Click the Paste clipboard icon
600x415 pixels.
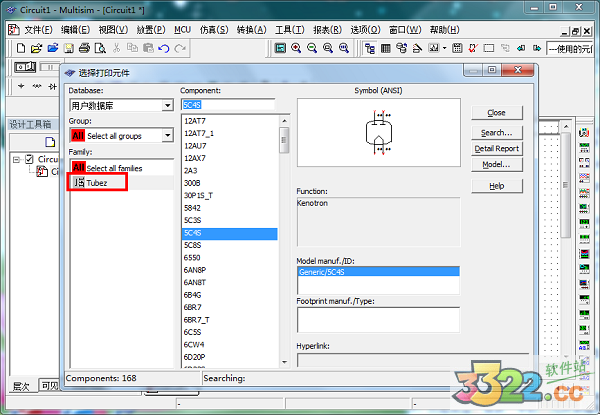[148, 48]
